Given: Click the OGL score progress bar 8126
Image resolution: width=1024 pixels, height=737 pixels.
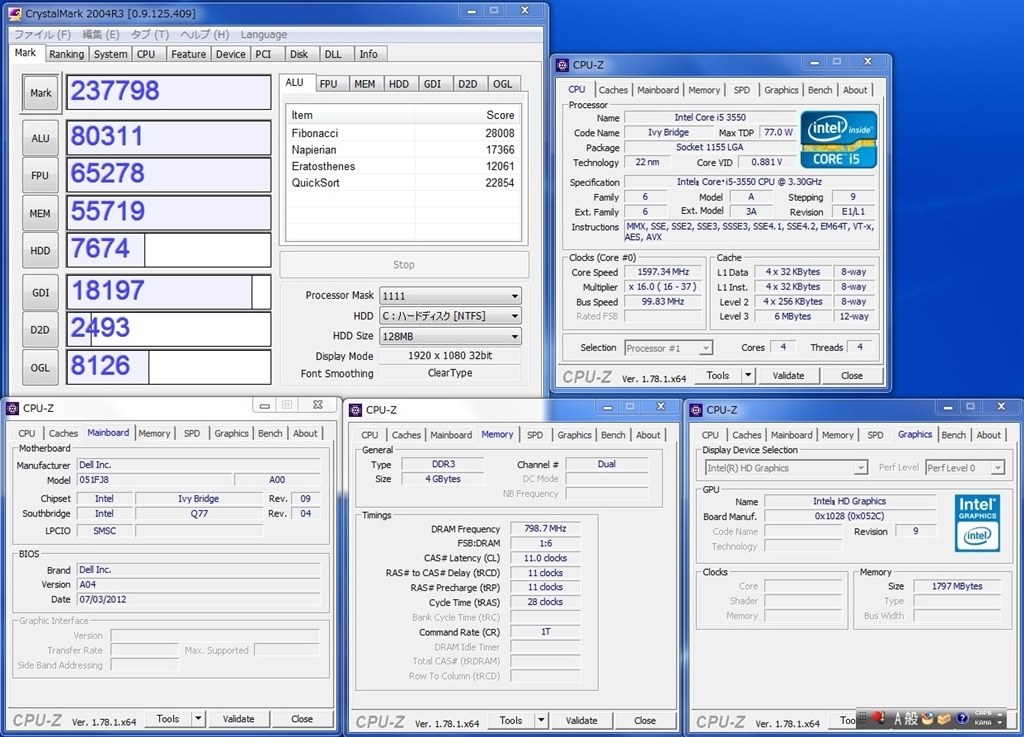Looking at the screenshot, I should click(168, 367).
